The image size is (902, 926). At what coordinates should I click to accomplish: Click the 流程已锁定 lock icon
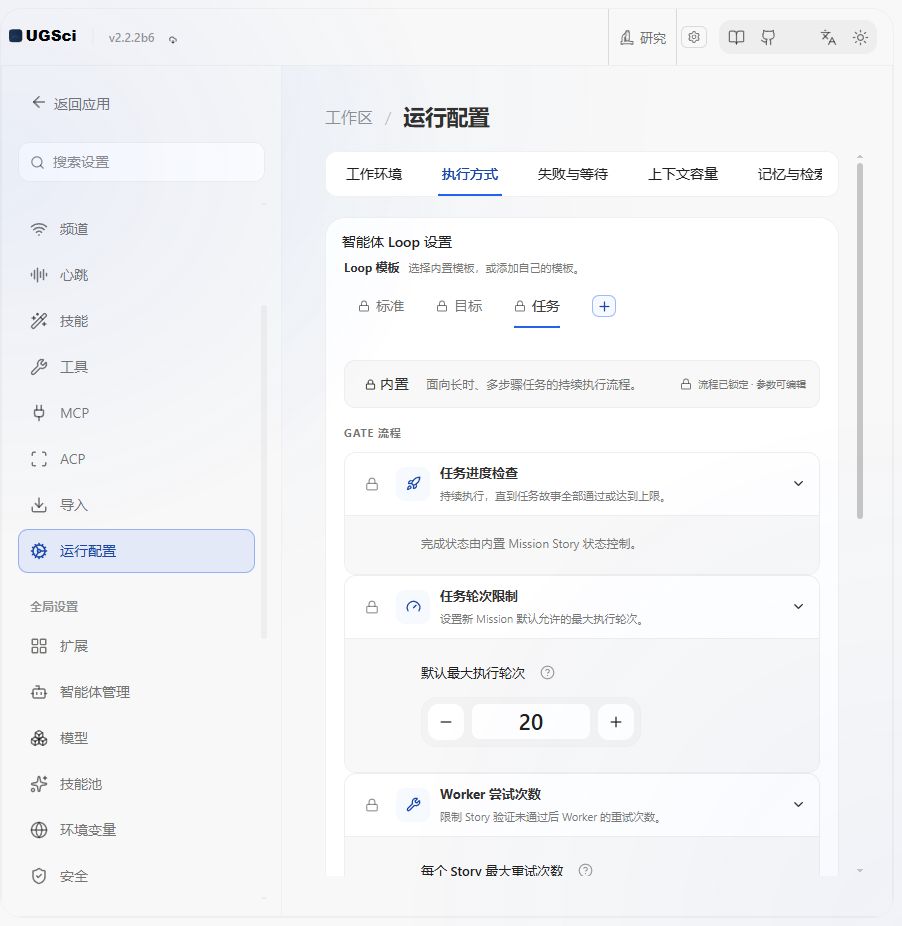[x=686, y=384]
